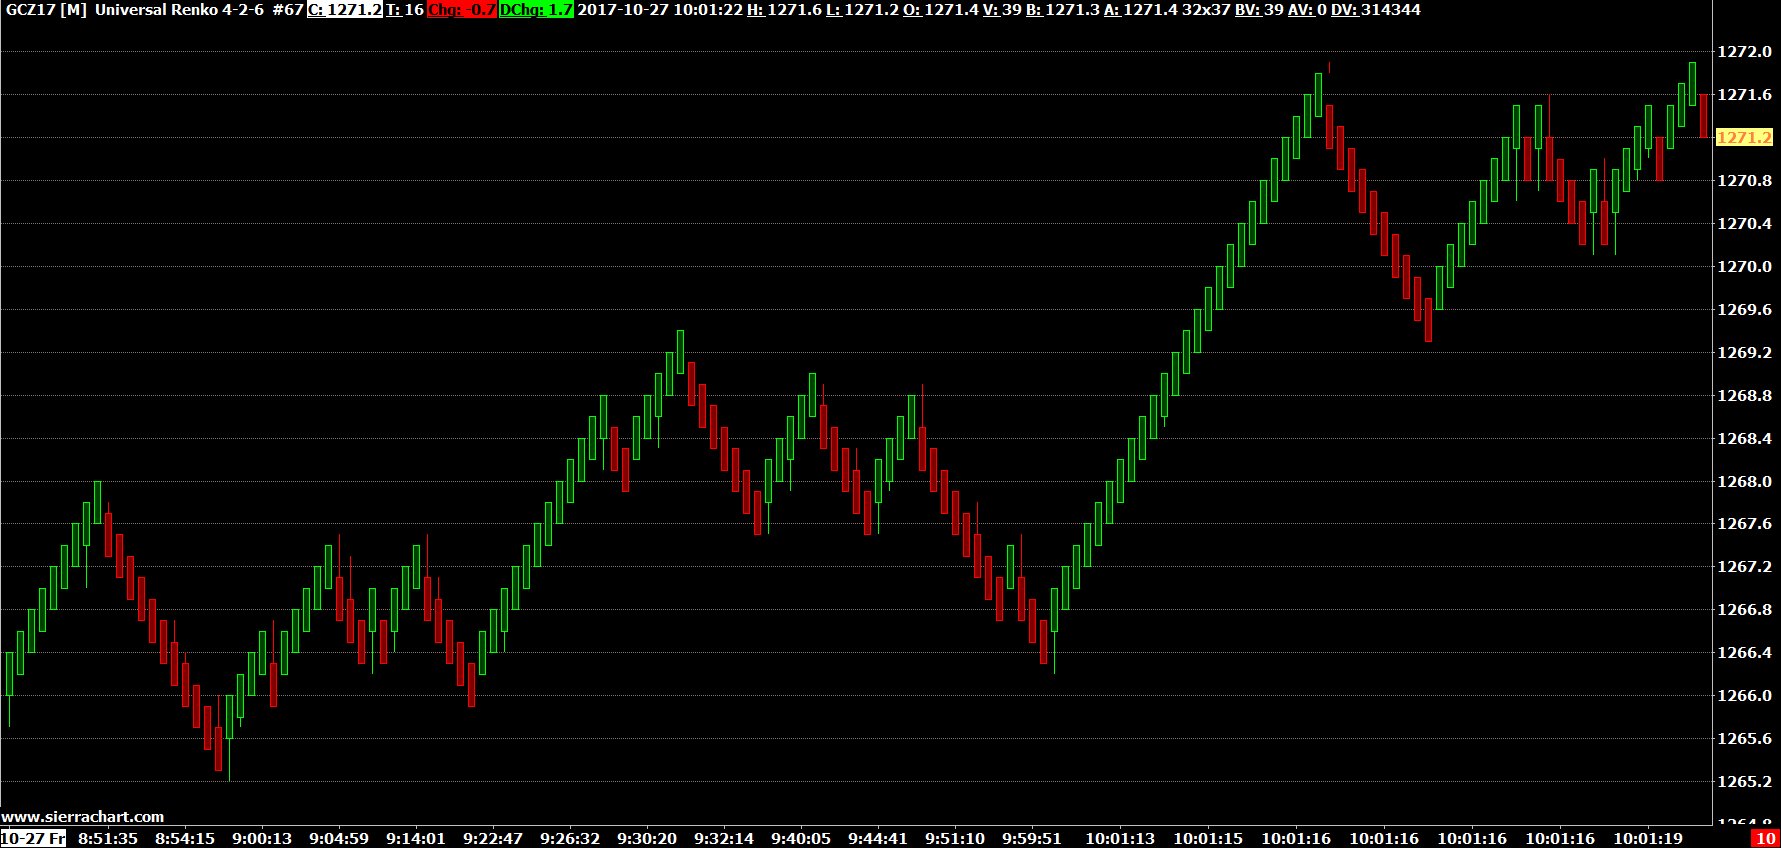This screenshot has width=1781, height=848.
Task: Click the green DChg: 1.7 box
Action: (x=536, y=10)
